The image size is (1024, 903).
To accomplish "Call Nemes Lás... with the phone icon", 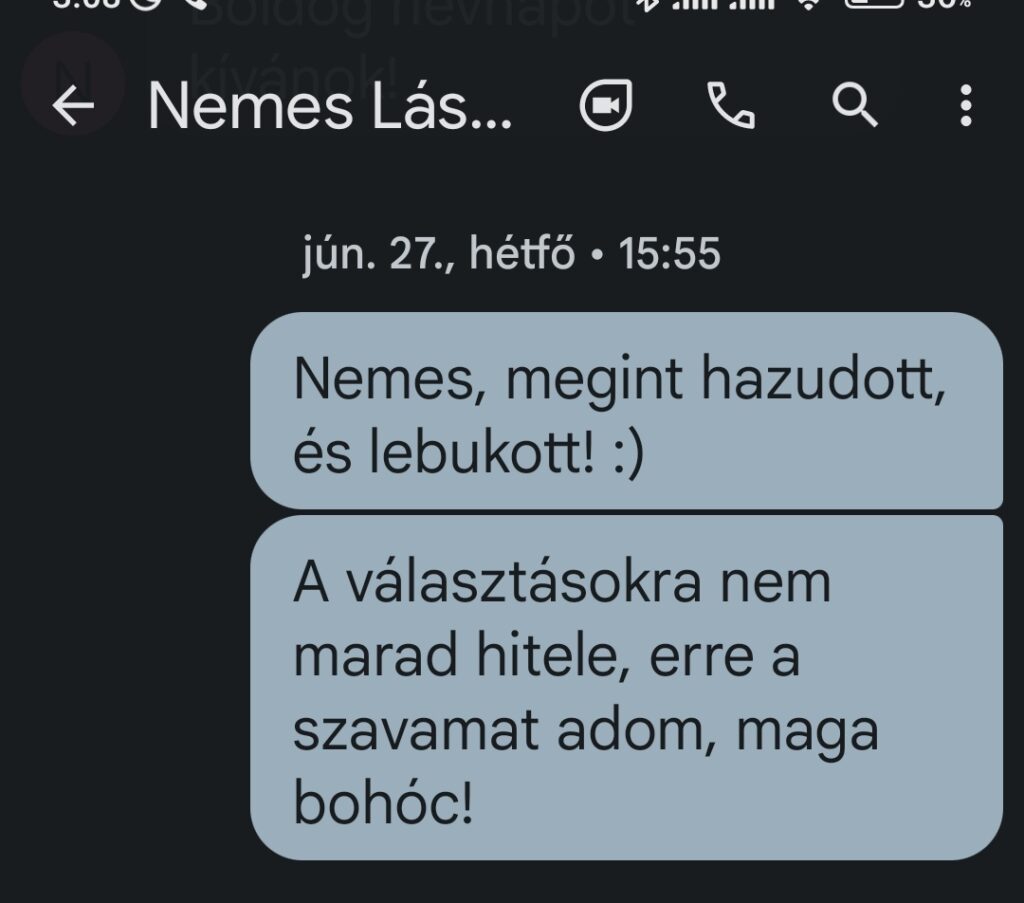I will click(731, 105).
